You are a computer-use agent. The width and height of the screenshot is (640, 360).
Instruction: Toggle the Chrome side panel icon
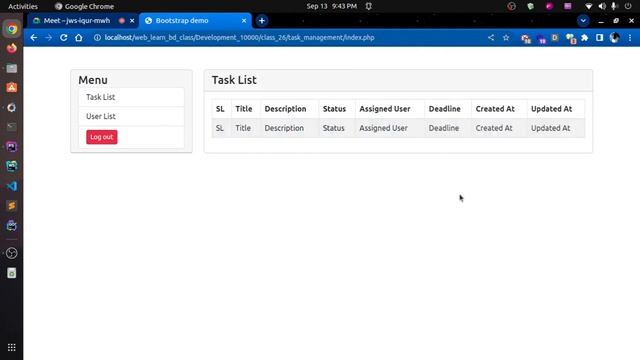[x=599, y=38]
